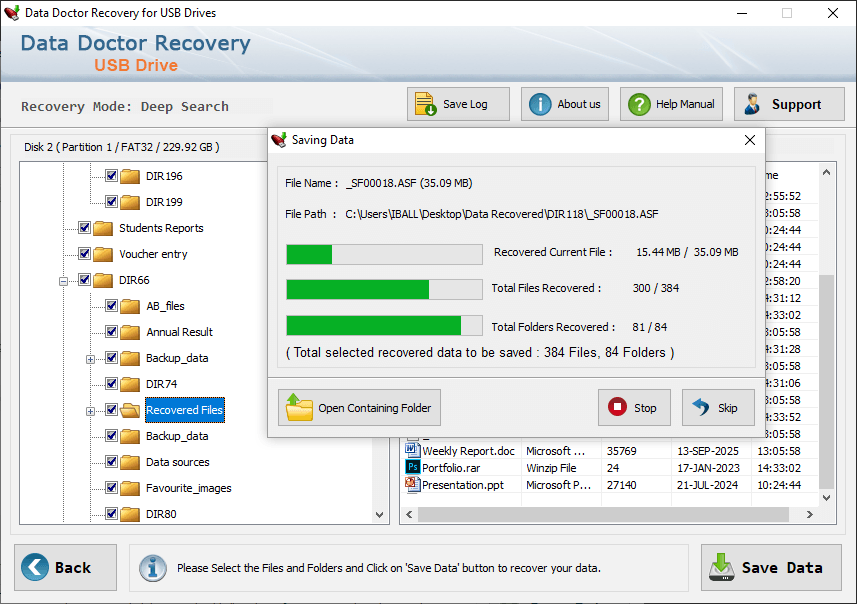Click the Open Containing Folder button label
This screenshot has height=604, width=857.
[x=375, y=408]
